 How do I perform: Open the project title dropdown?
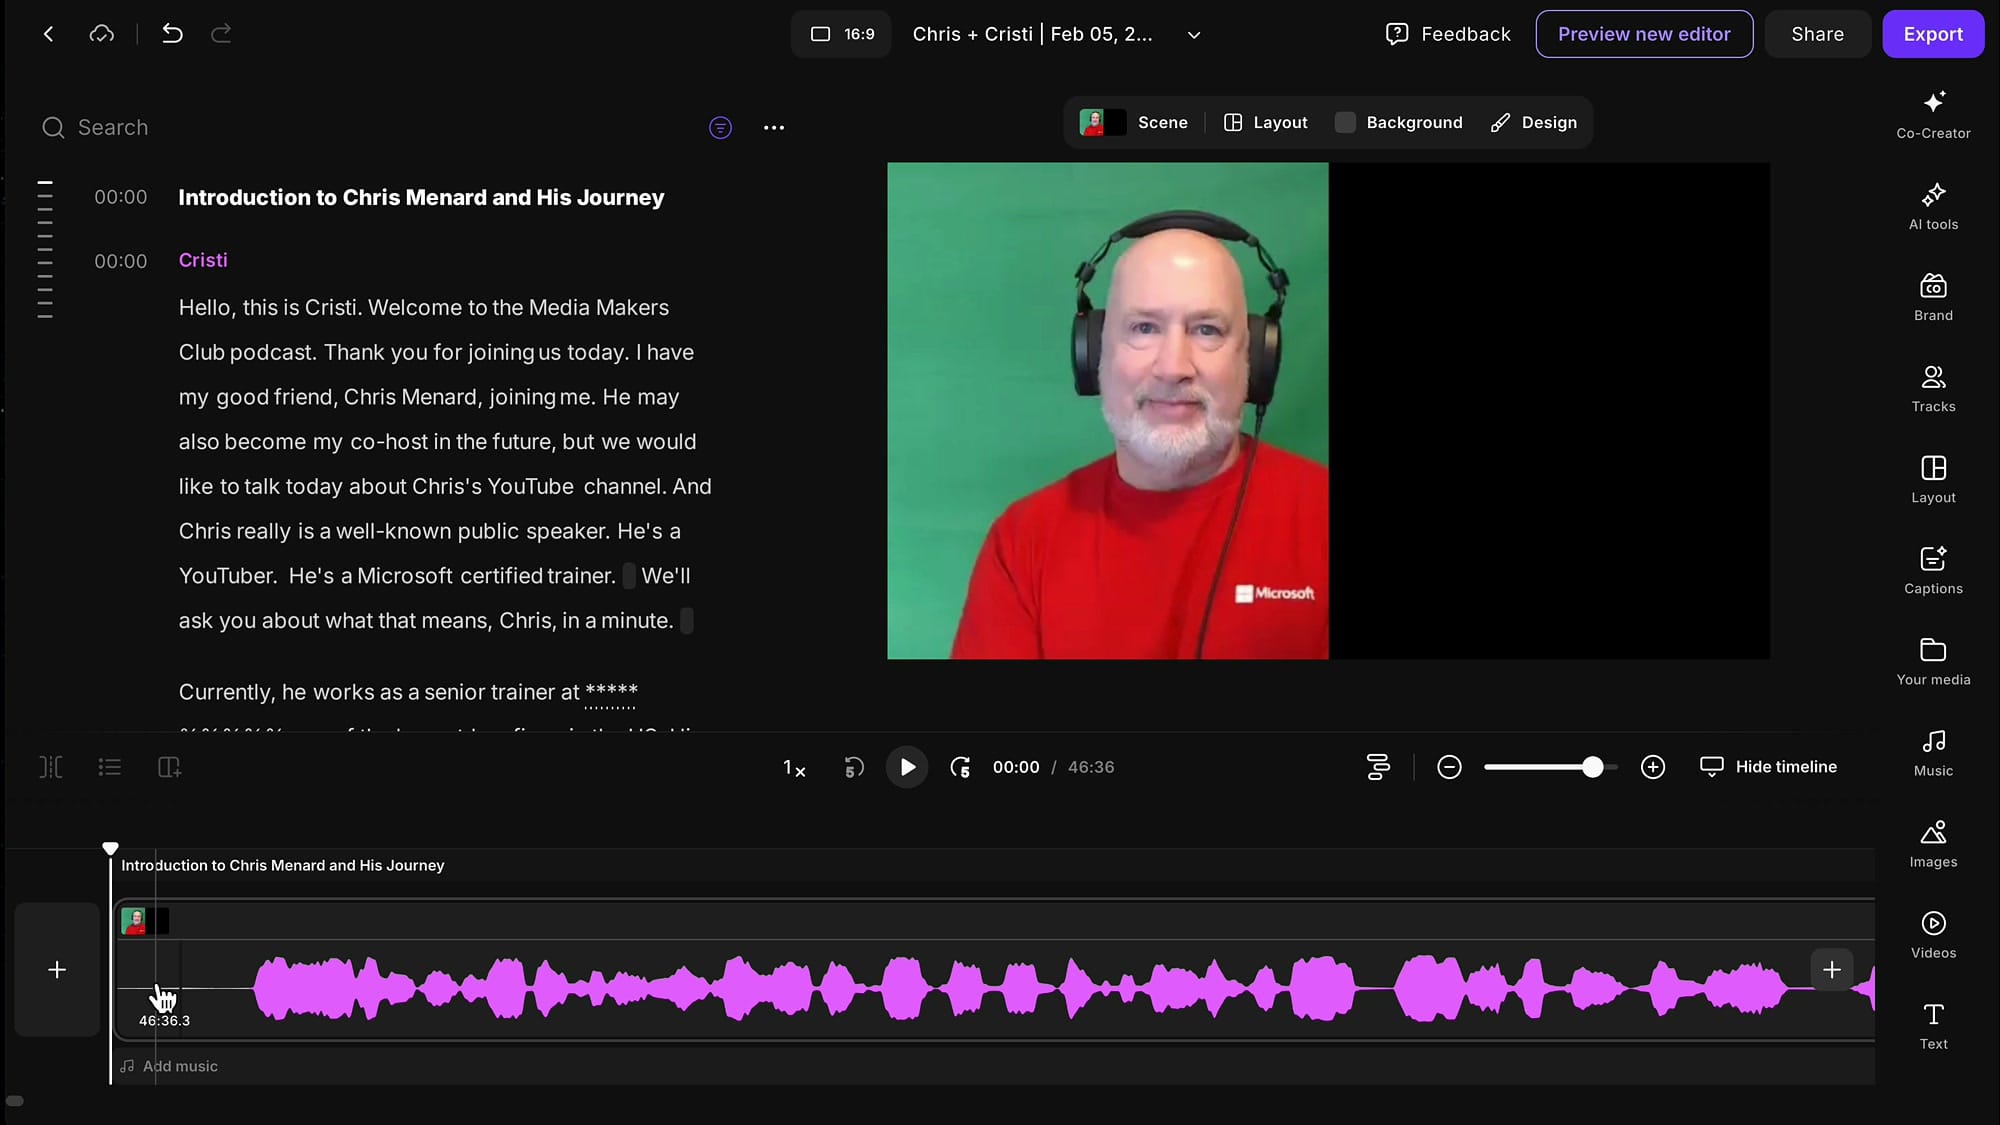(1193, 34)
